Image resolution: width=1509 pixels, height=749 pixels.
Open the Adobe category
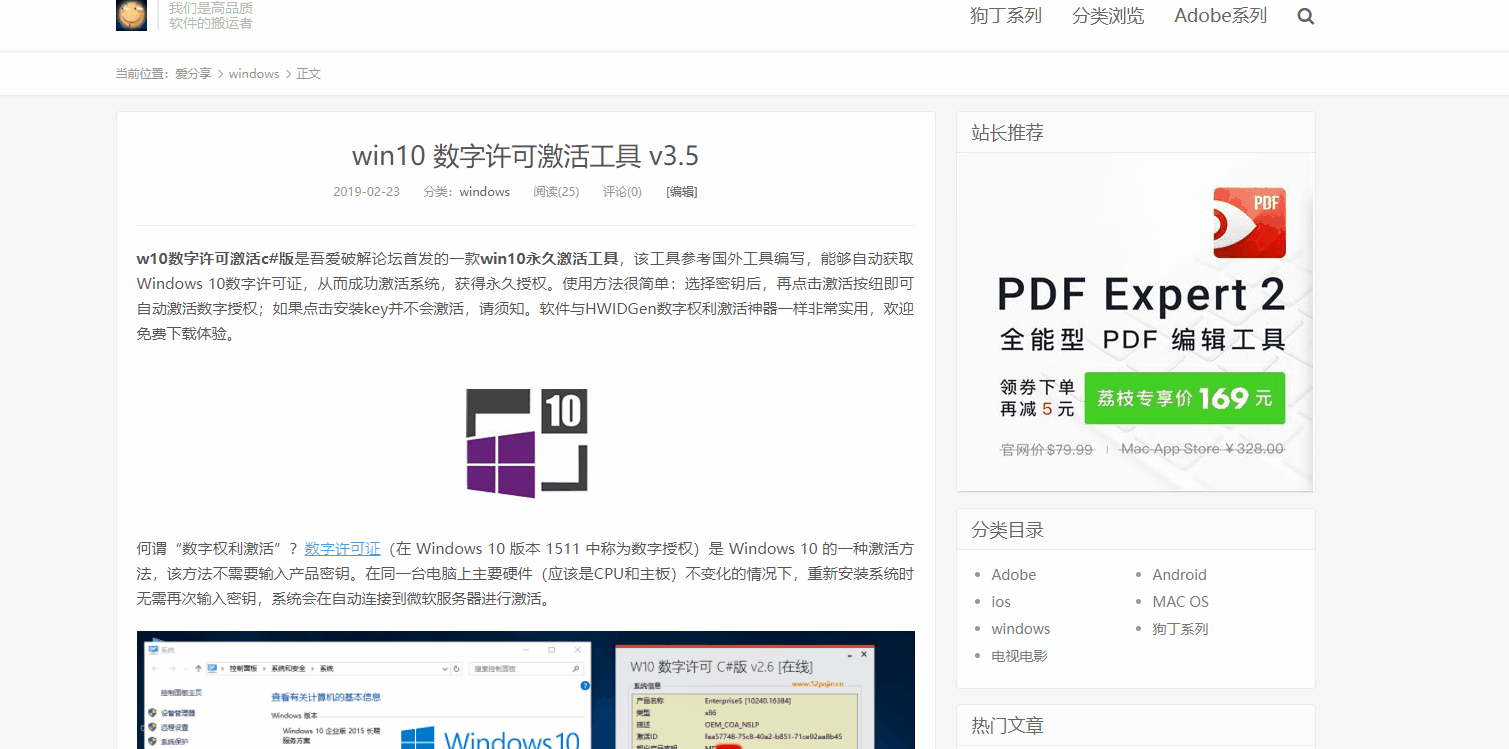1014,575
